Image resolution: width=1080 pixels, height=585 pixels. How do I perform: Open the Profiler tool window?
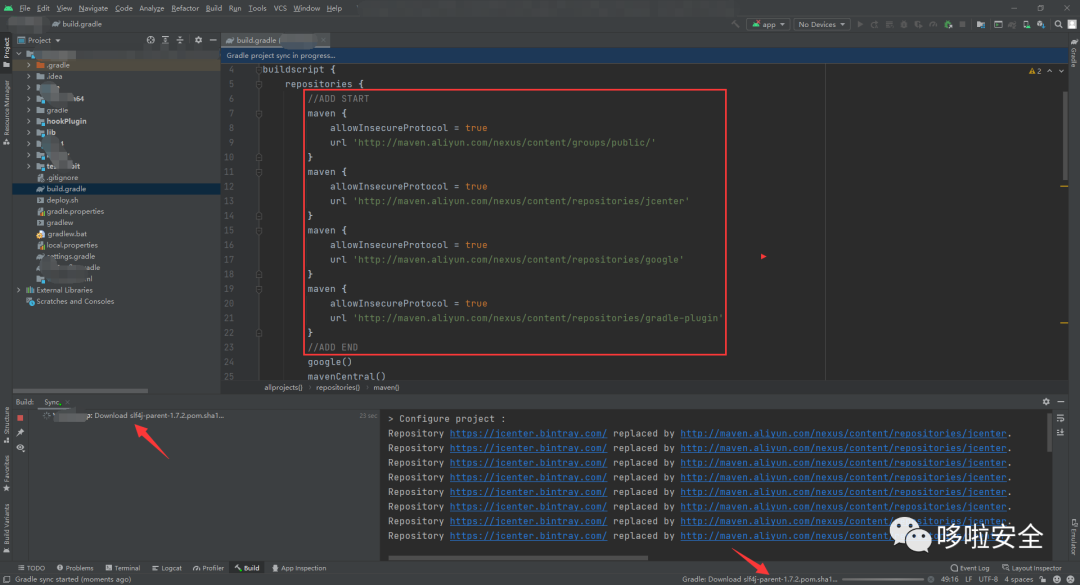209,568
